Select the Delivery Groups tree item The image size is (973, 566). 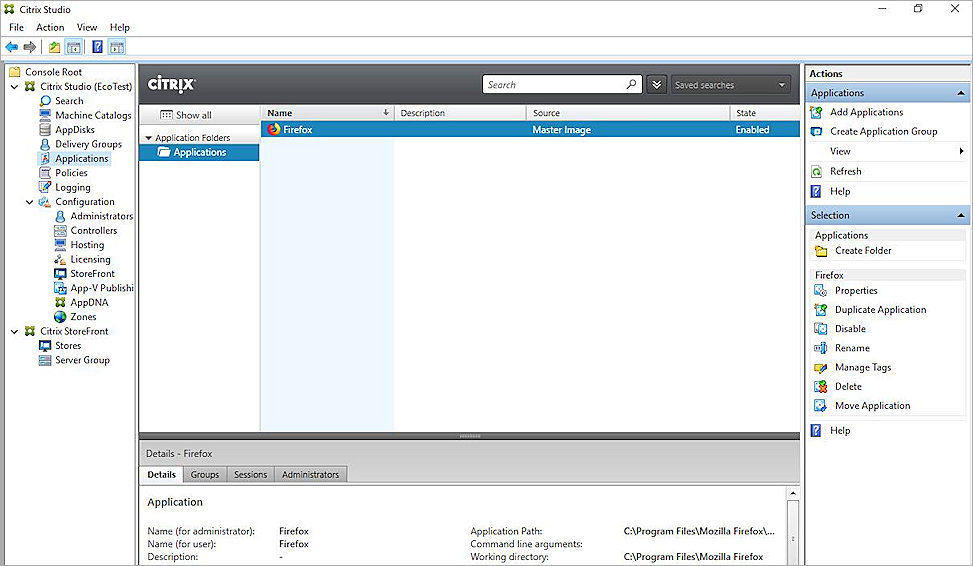coord(88,144)
